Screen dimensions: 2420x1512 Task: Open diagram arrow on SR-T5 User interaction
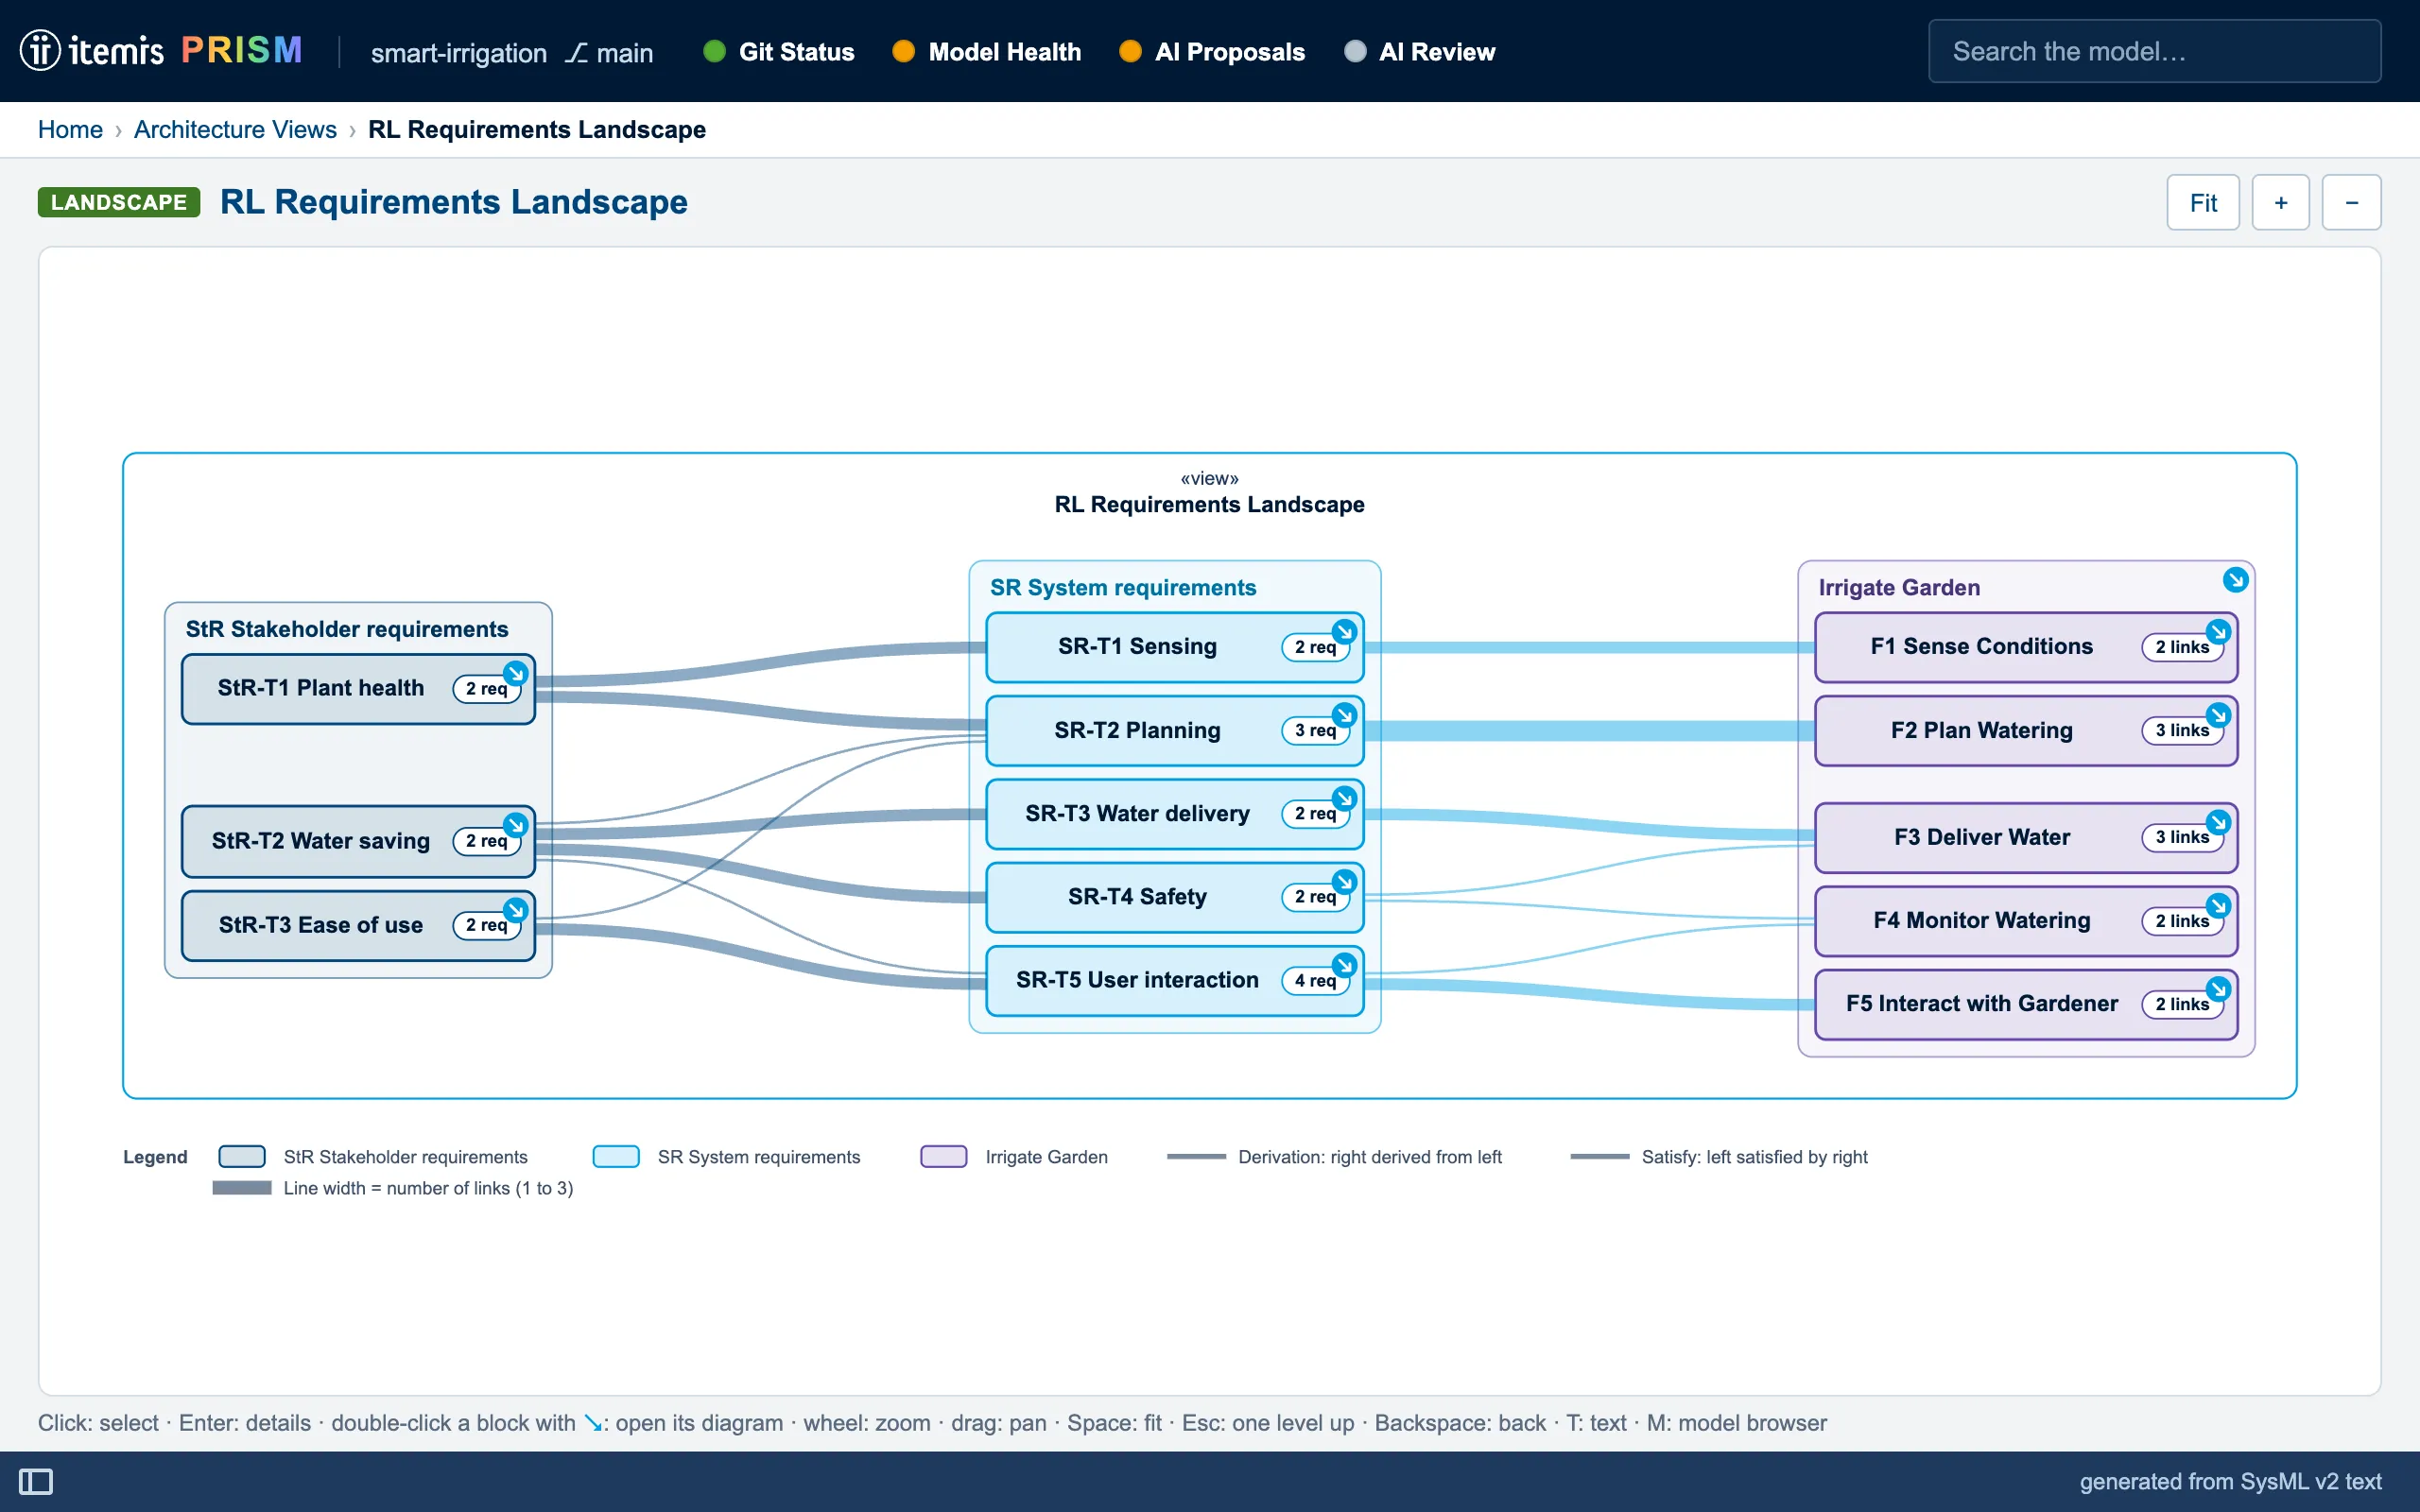tap(1345, 965)
